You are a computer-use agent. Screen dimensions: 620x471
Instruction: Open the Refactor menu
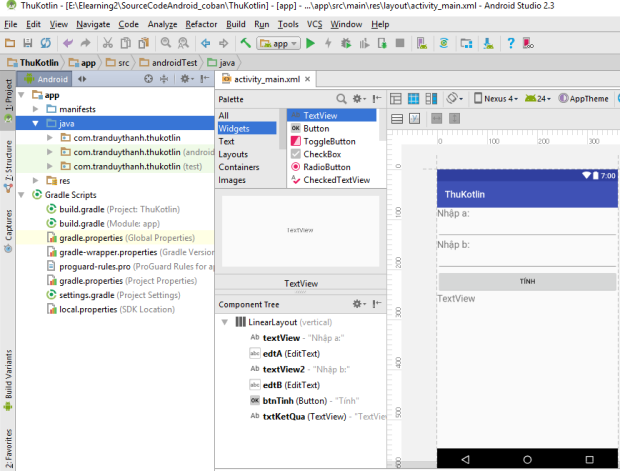tap(201, 24)
